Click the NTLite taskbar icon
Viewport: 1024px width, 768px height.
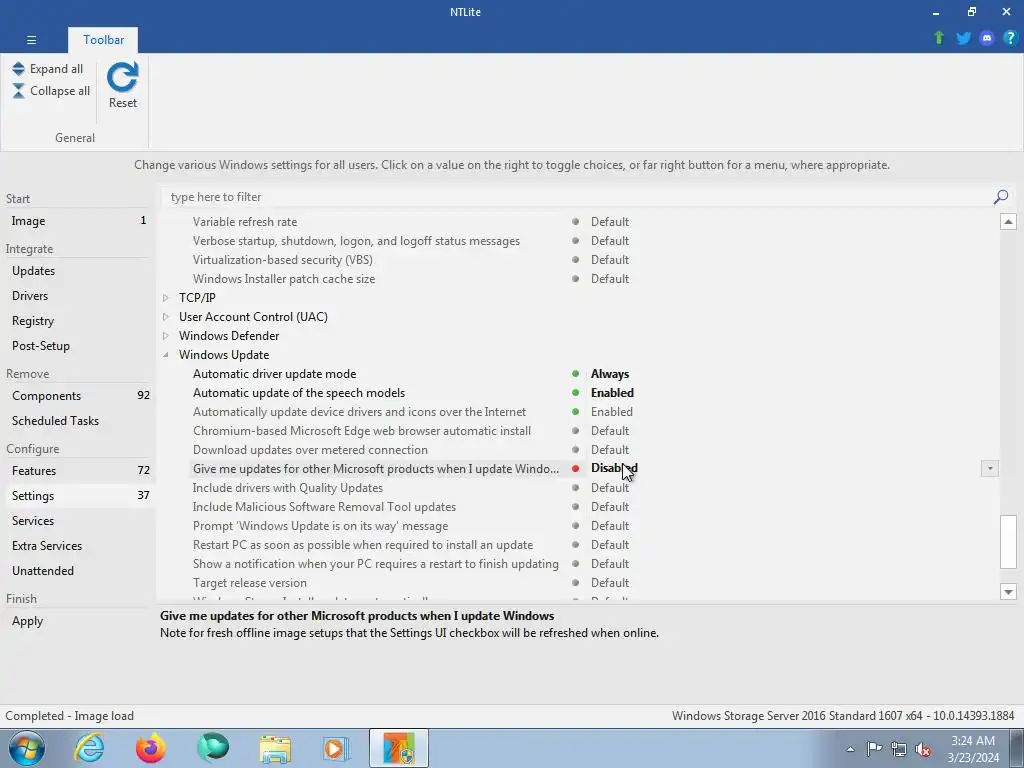[x=399, y=748]
